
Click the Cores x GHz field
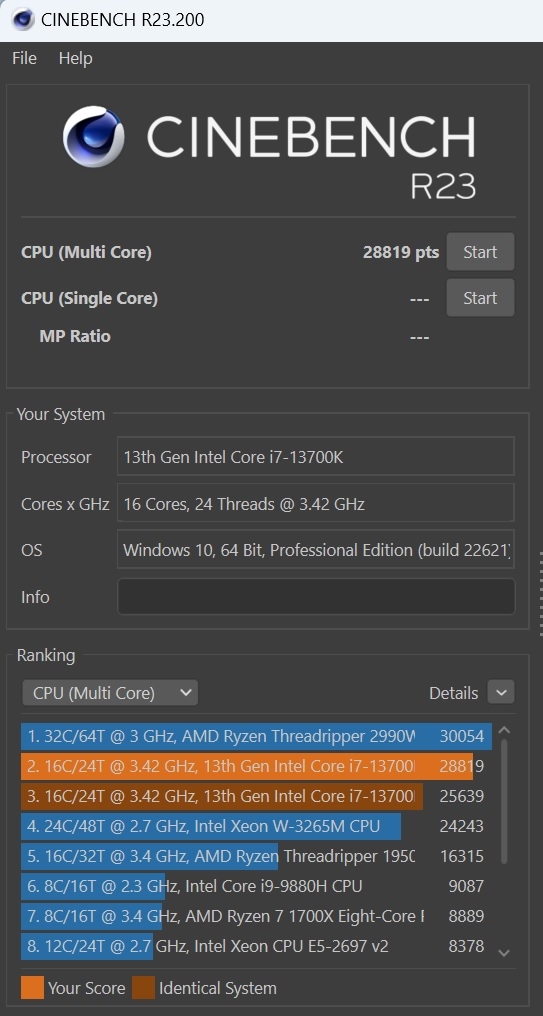[x=316, y=503]
